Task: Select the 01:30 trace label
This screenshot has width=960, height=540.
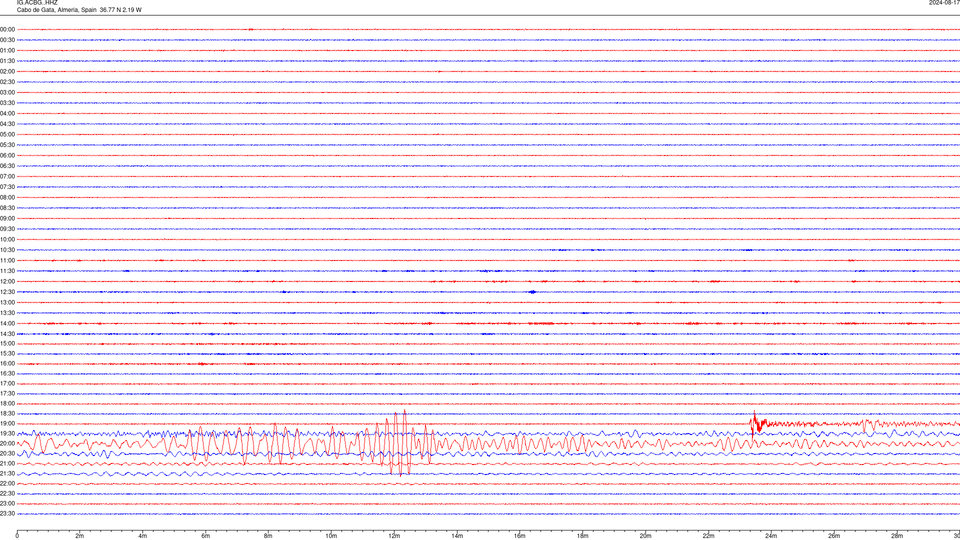Action: (x=7, y=61)
